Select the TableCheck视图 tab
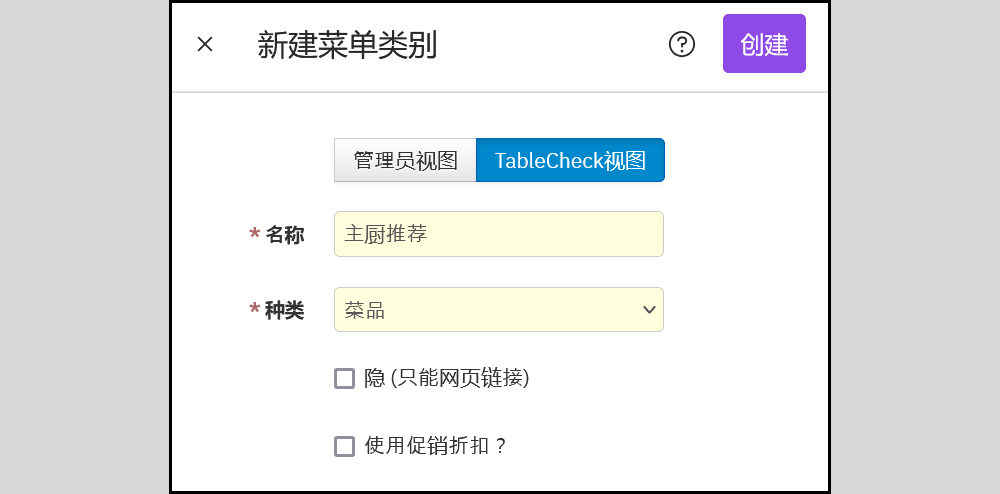Viewport: 1000px width, 494px height. point(570,160)
